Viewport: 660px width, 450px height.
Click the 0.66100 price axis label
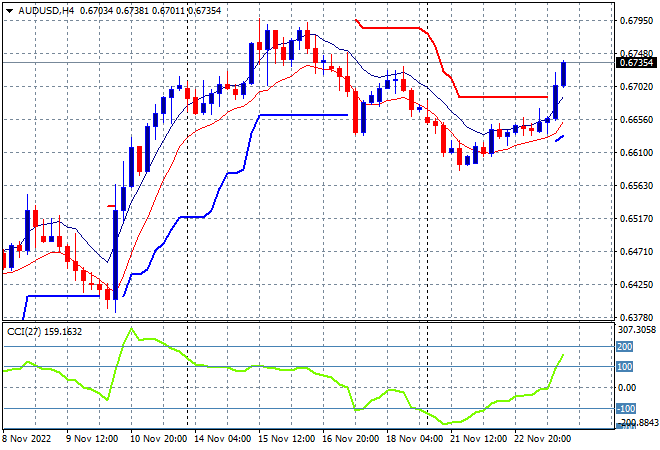(636, 152)
